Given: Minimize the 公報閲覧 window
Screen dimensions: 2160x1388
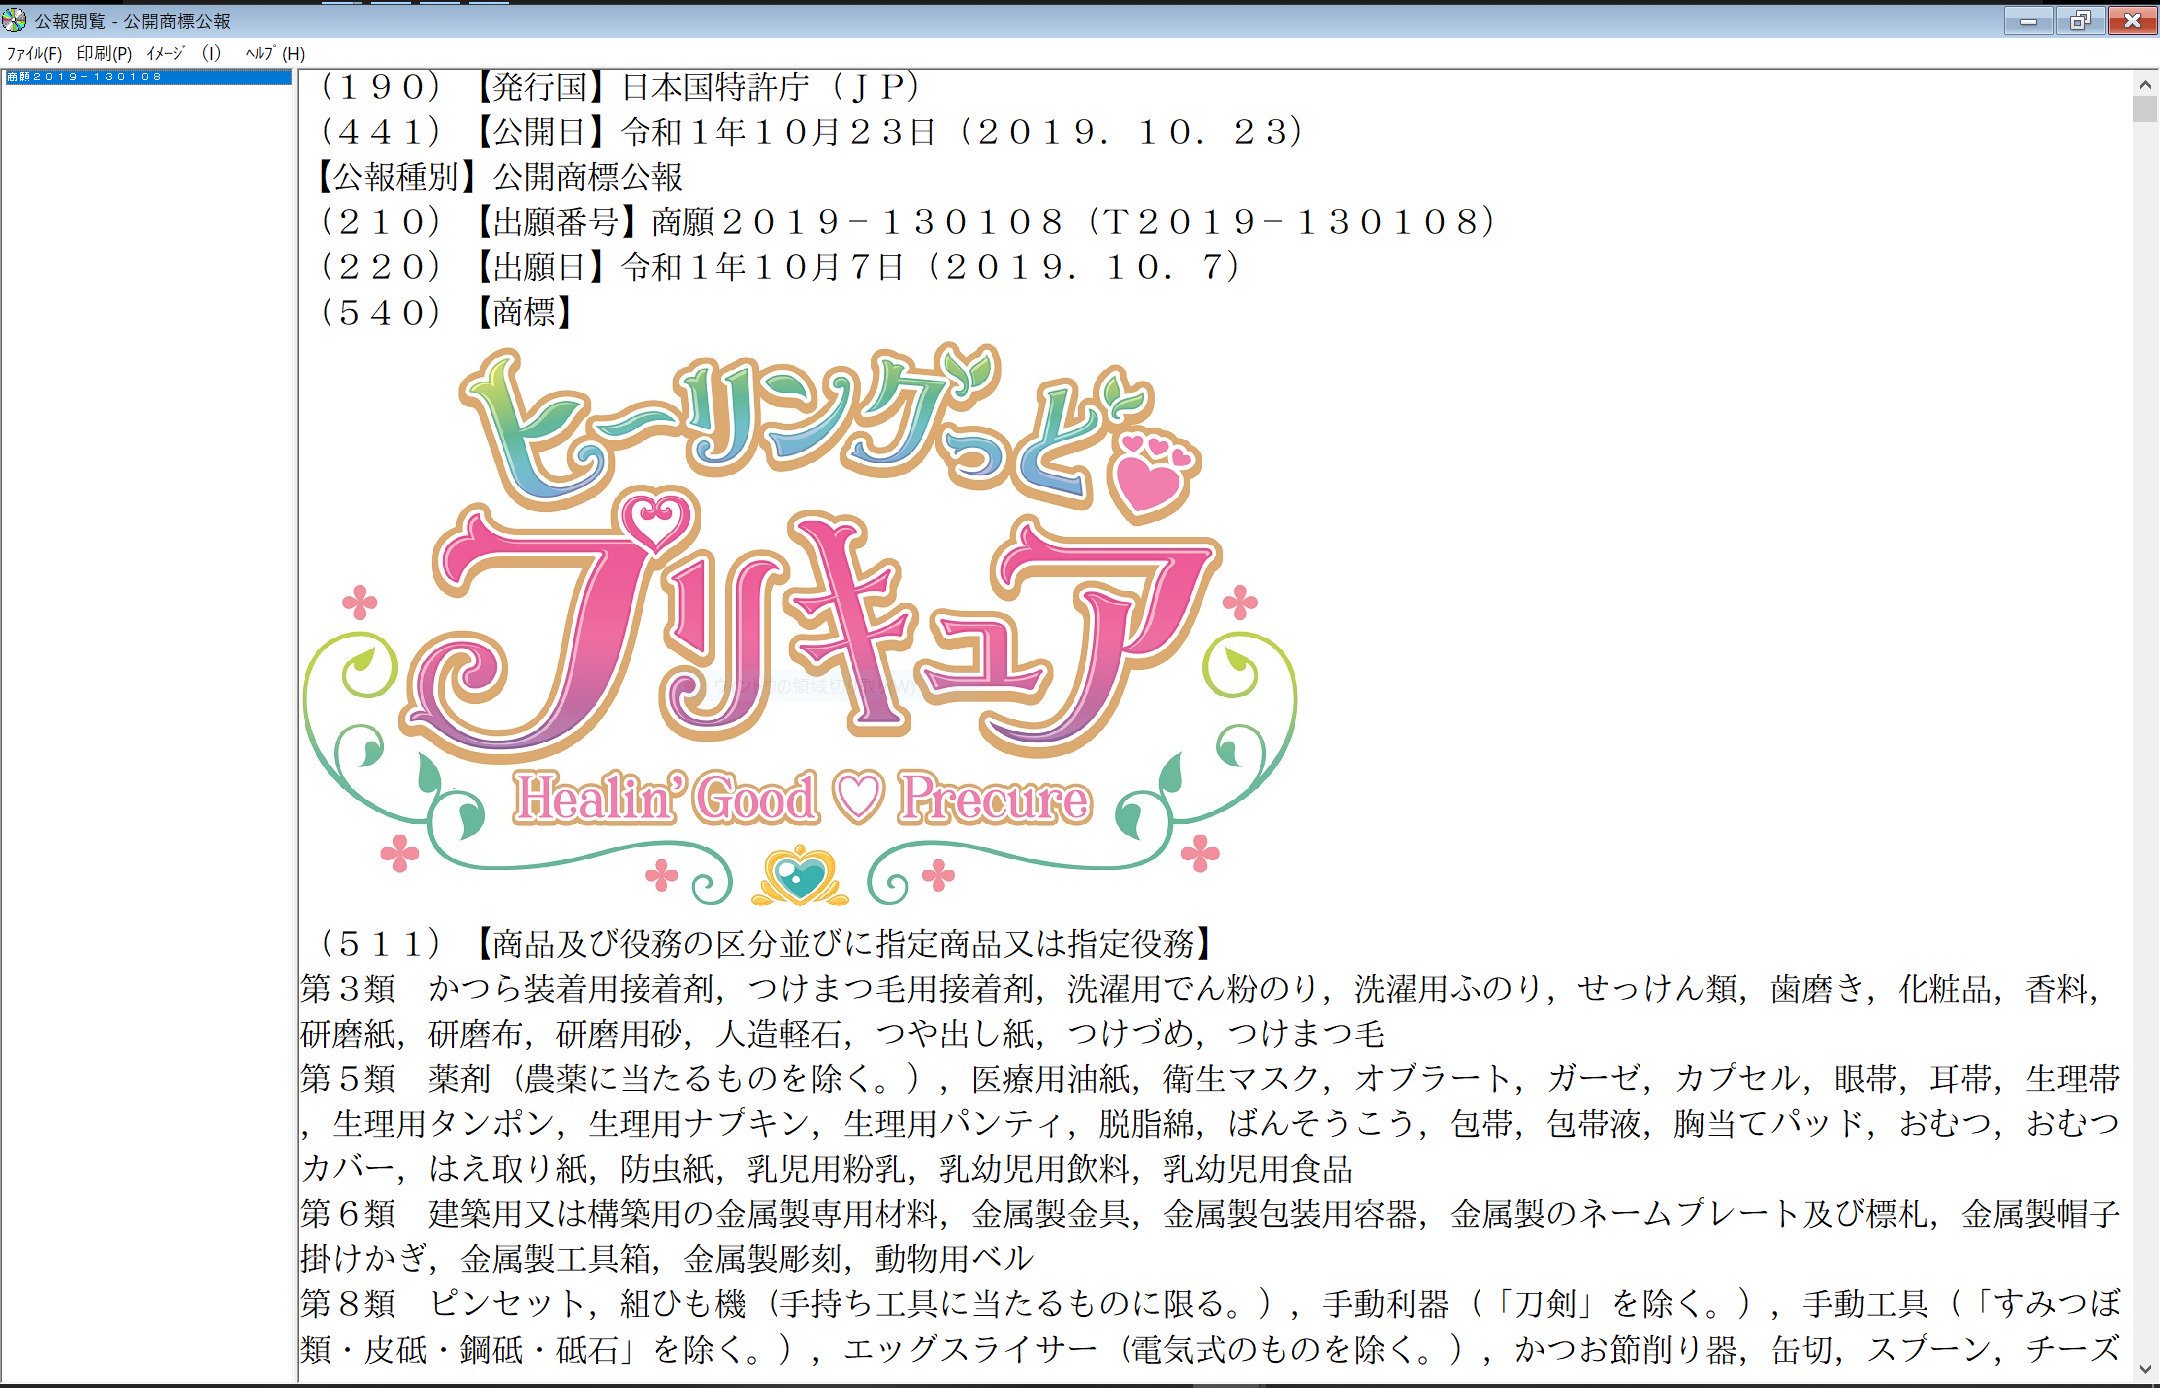Looking at the screenshot, I should pos(2028,21).
